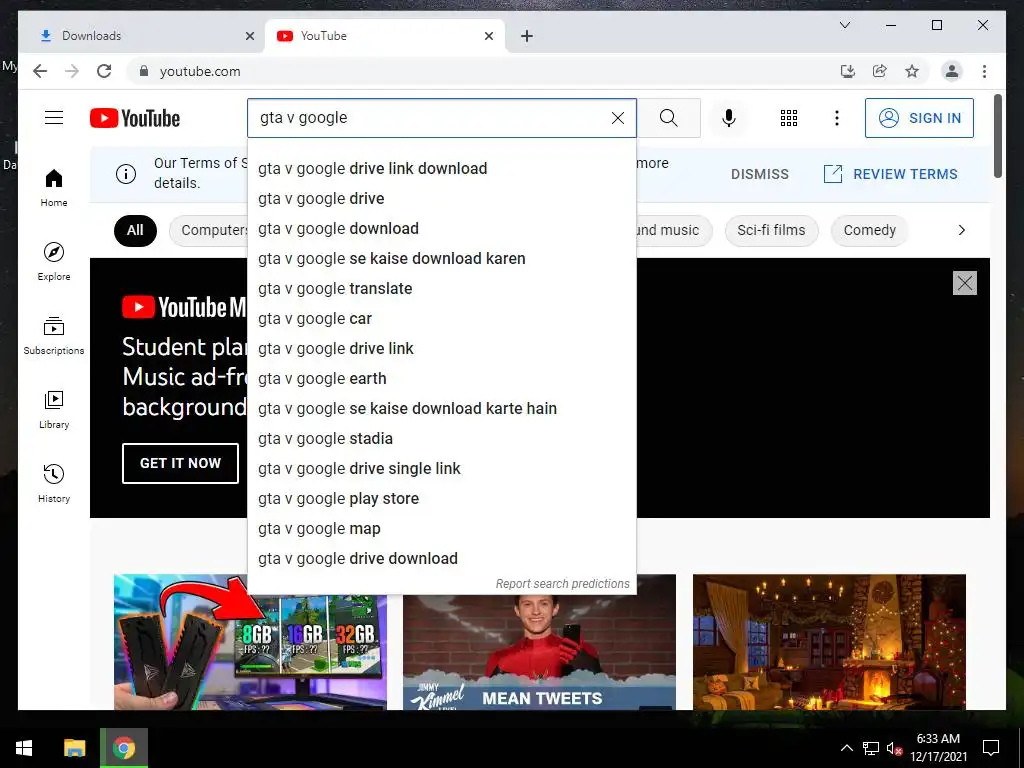This screenshot has height=768, width=1024.
Task: Close the Downloads tab
Action: tap(249, 36)
